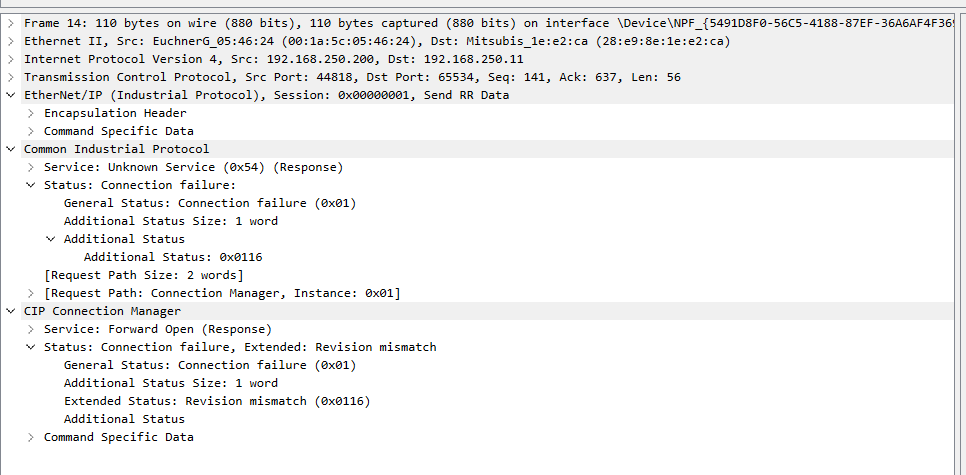The height and width of the screenshot is (475, 966).
Task: Select the [Request Path Size: 2 words] row
Action: pyautogui.click(x=143, y=275)
